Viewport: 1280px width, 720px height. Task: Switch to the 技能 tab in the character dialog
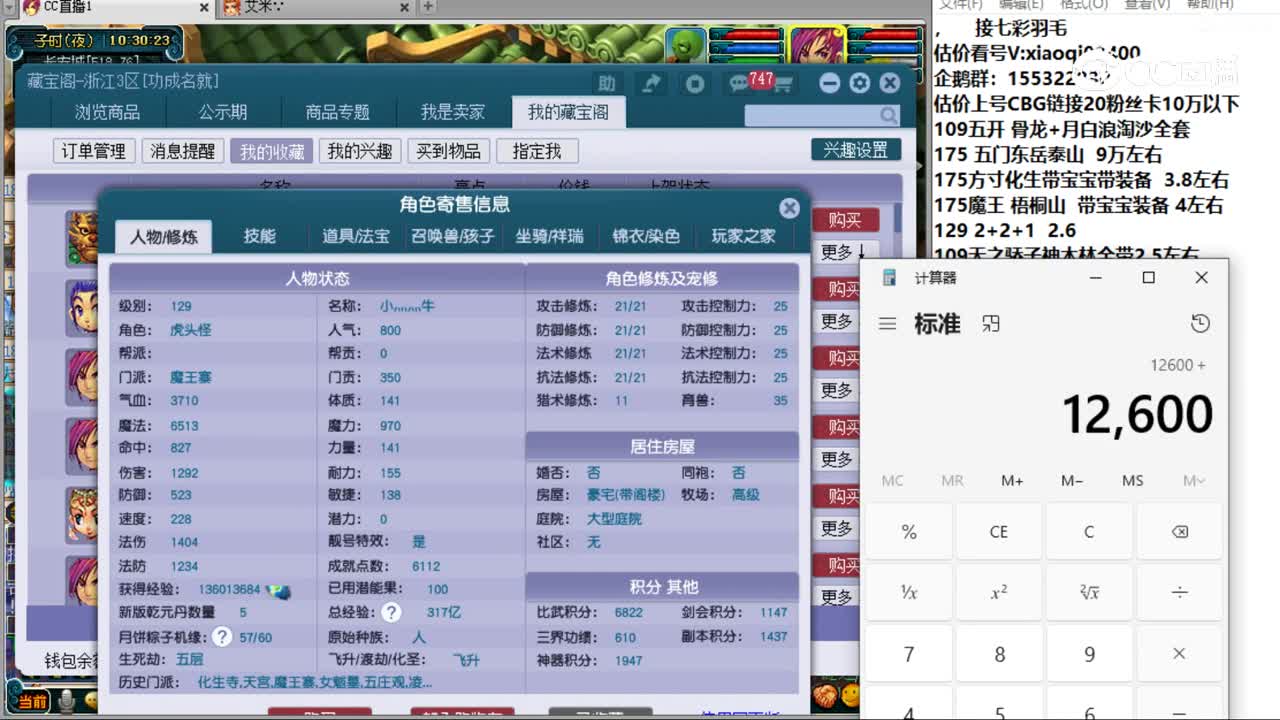click(x=262, y=237)
